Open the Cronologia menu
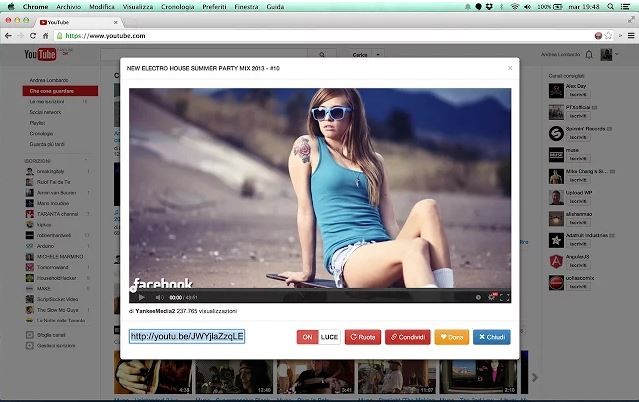Image resolution: width=639 pixels, height=402 pixels. click(x=178, y=7)
